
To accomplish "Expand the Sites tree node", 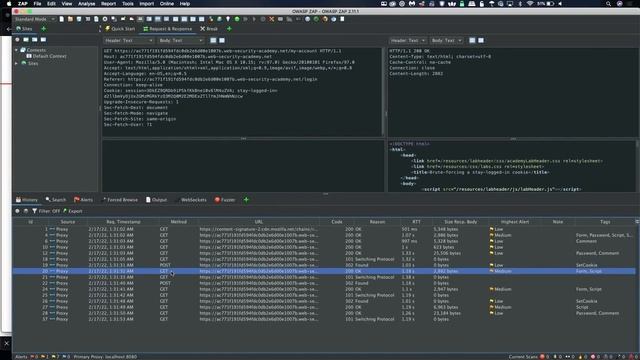I will tap(16, 63).
